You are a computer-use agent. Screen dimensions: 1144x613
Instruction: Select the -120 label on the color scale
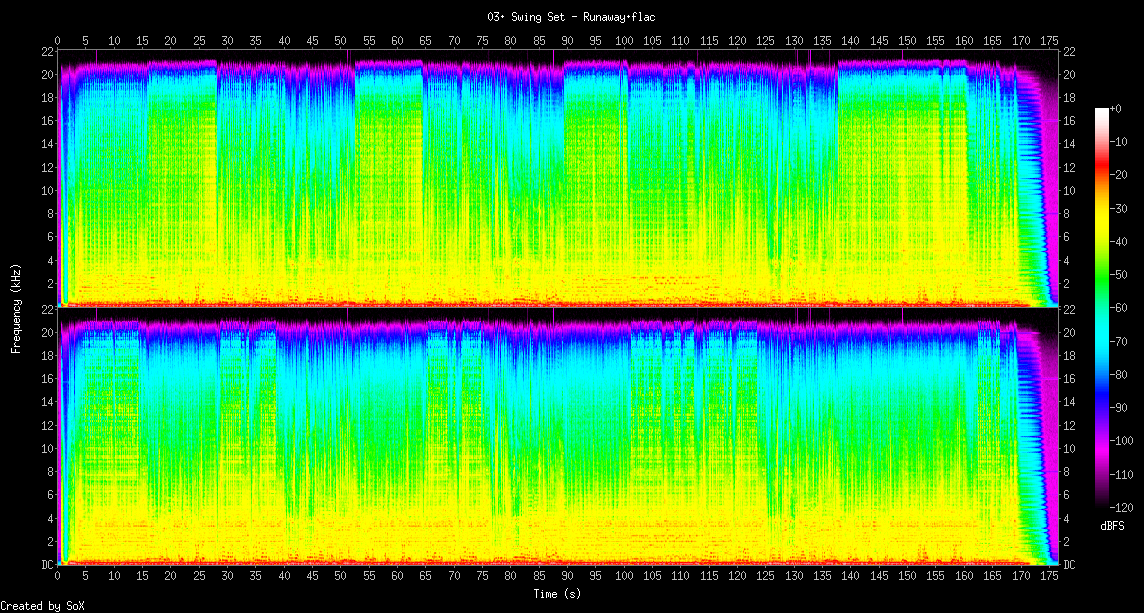[1124, 507]
